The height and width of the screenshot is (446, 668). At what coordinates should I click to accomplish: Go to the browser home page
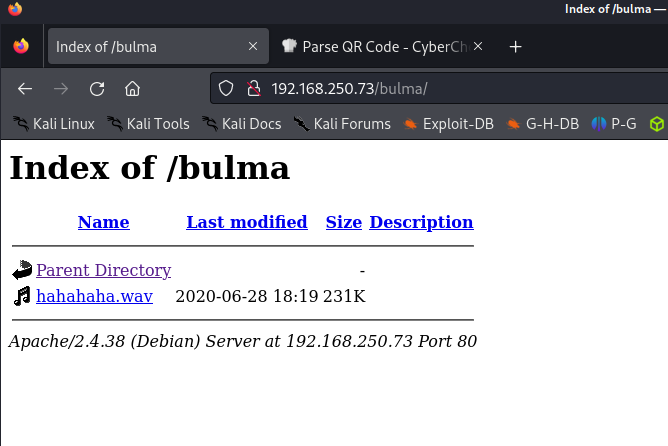coord(132,89)
